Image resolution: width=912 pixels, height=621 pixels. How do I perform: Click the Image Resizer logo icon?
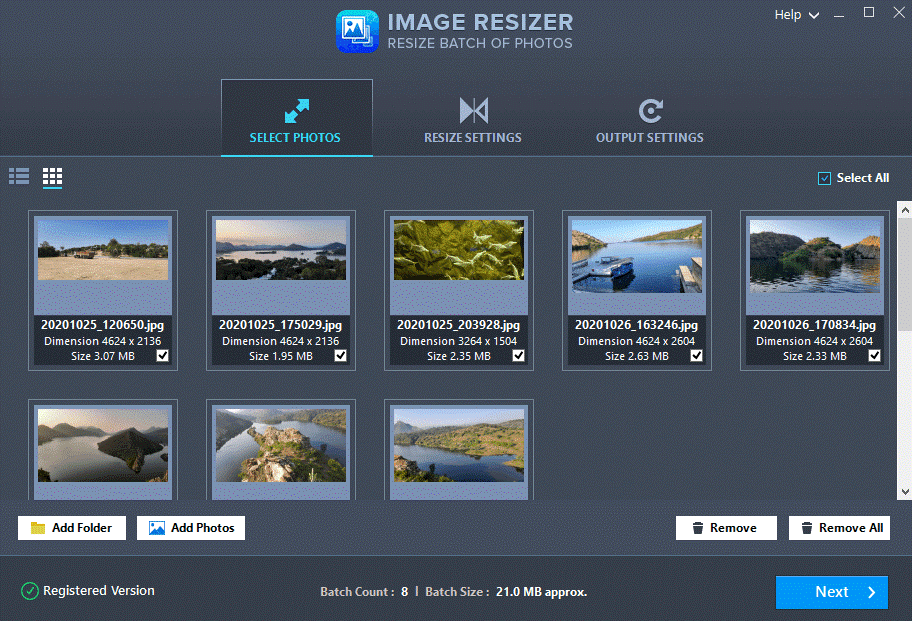(x=357, y=31)
